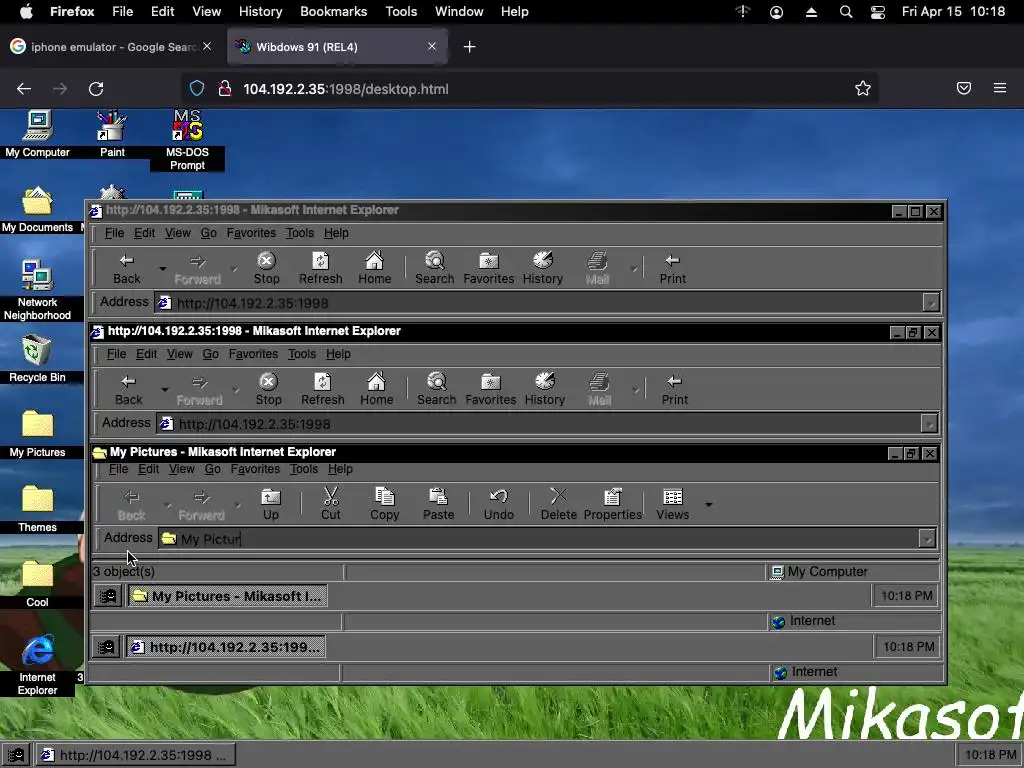
Task: Click Delete in My Pictures window
Action: point(558,504)
